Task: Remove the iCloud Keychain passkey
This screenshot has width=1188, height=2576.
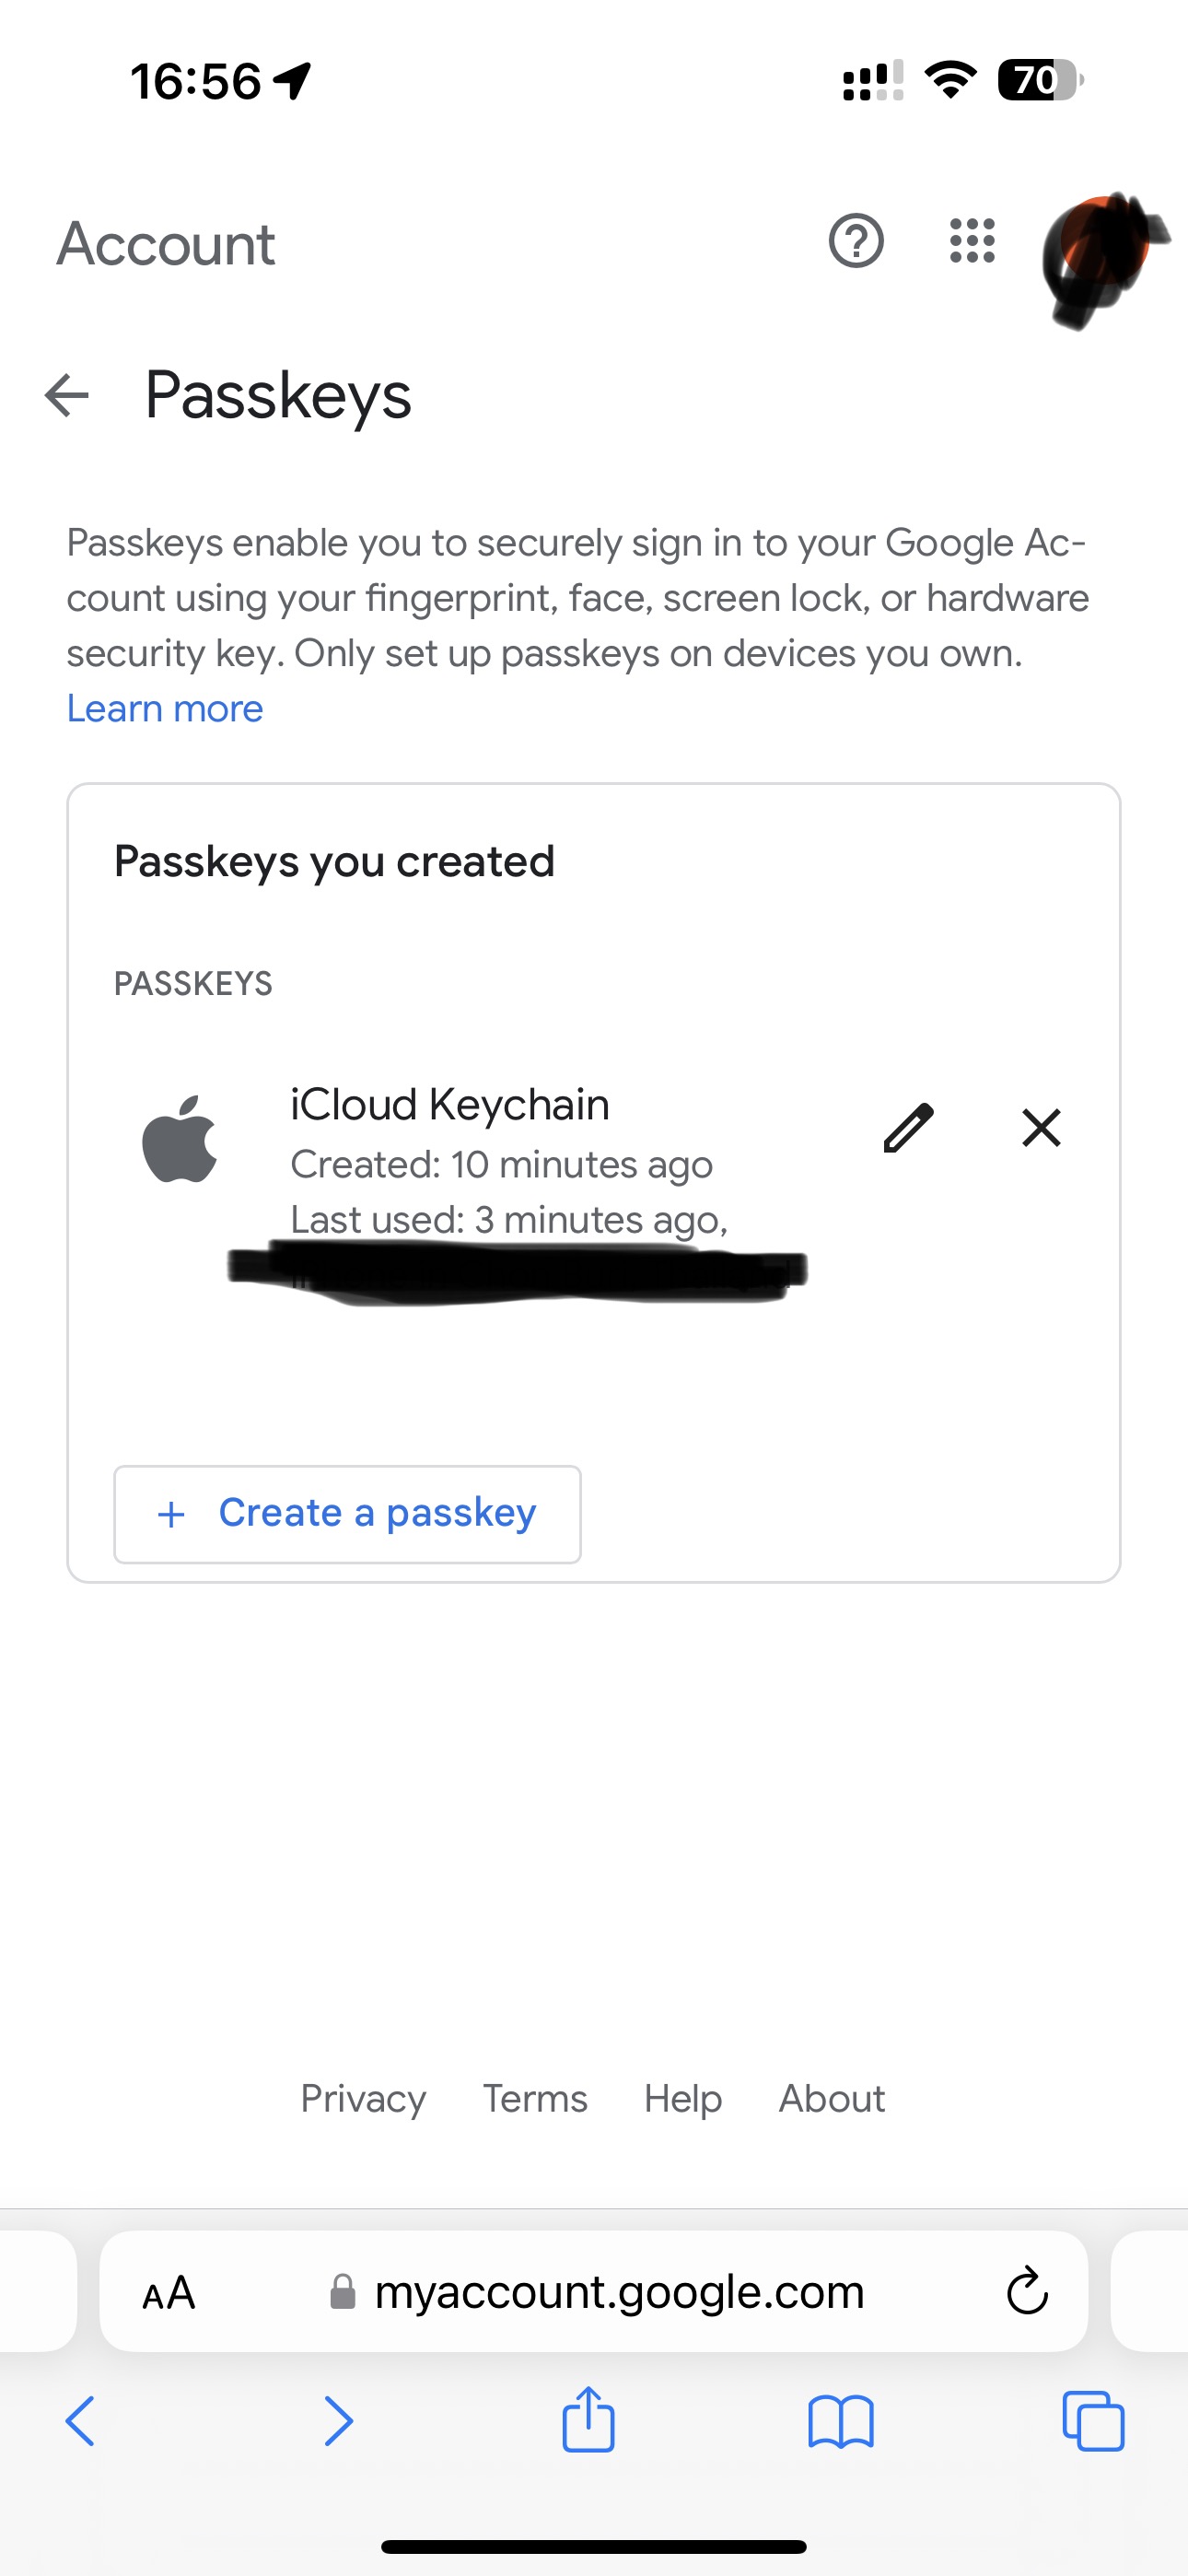Action: coord(1041,1128)
